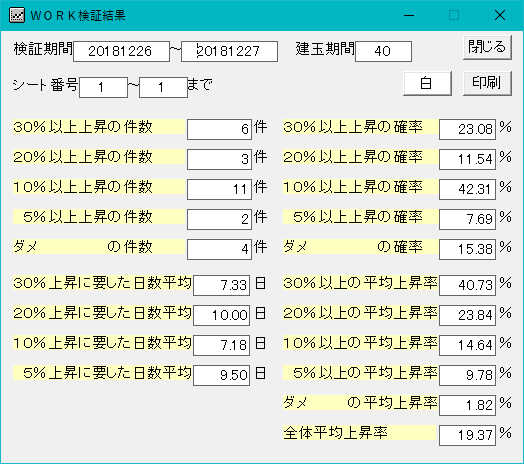Click the 10%以上上昇の件数 label
Viewport: 524px width, 464px height.
point(99,187)
